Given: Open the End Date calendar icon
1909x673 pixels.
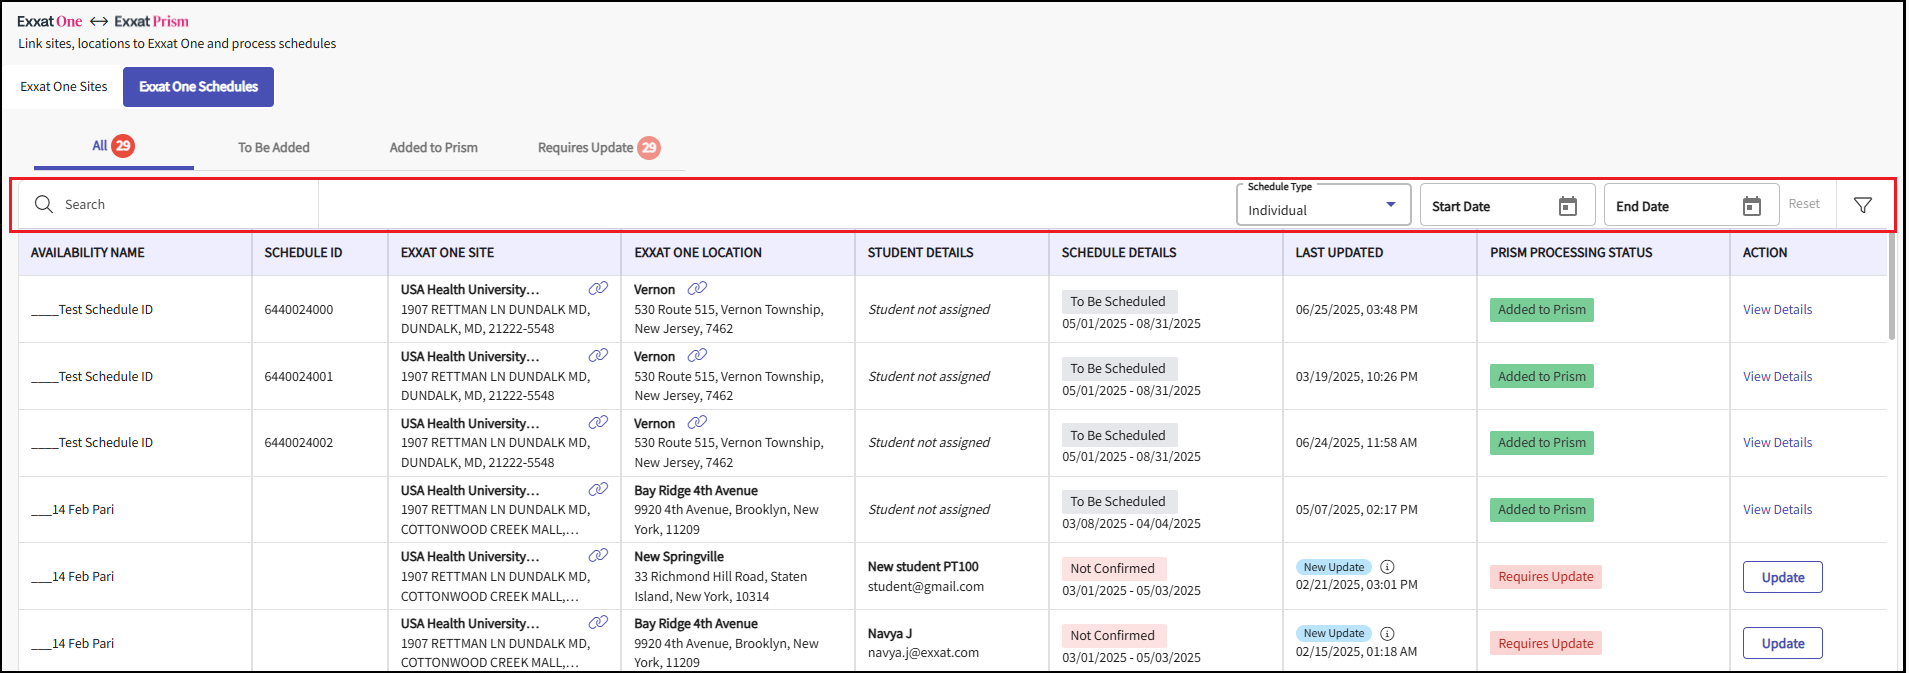Looking at the screenshot, I should (1751, 206).
